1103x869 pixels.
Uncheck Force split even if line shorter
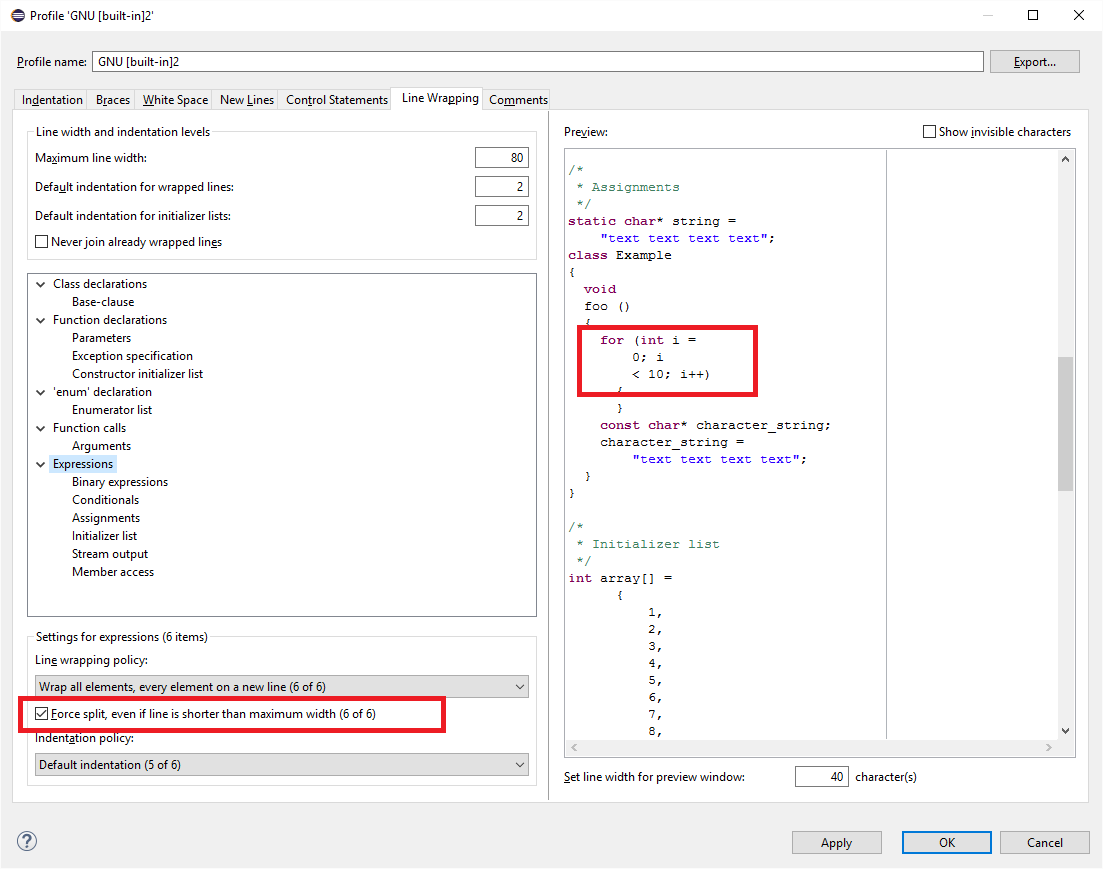(42, 714)
